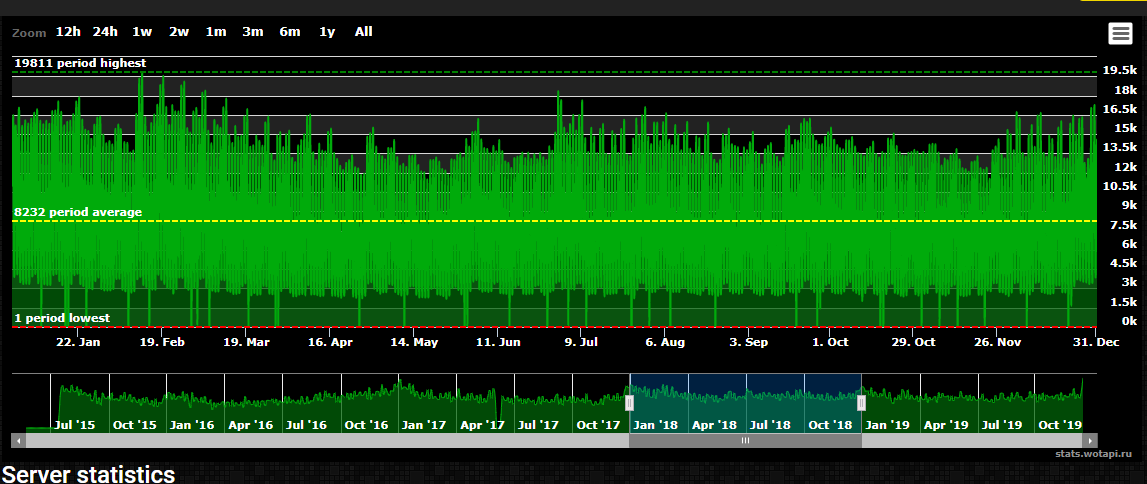Switch zoom to 1m
The width and height of the screenshot is (1147, 484).
click(216, 32)
